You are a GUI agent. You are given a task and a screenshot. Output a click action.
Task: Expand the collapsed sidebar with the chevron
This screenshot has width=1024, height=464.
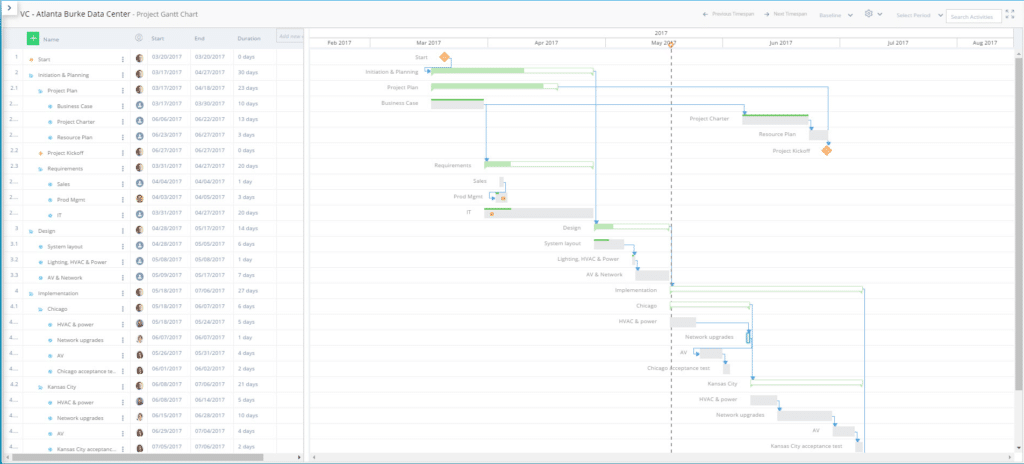pyautogui.click(x=9, y=8)
